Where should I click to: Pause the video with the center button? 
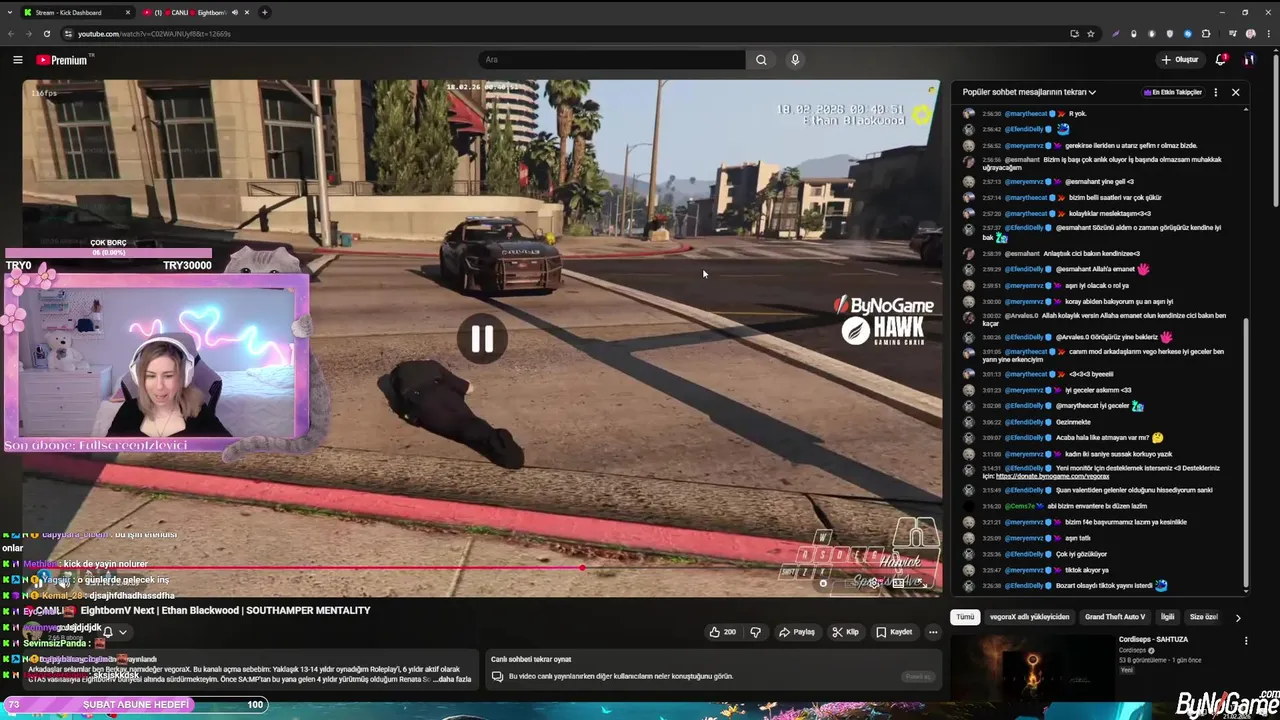(x=482, y=339)
